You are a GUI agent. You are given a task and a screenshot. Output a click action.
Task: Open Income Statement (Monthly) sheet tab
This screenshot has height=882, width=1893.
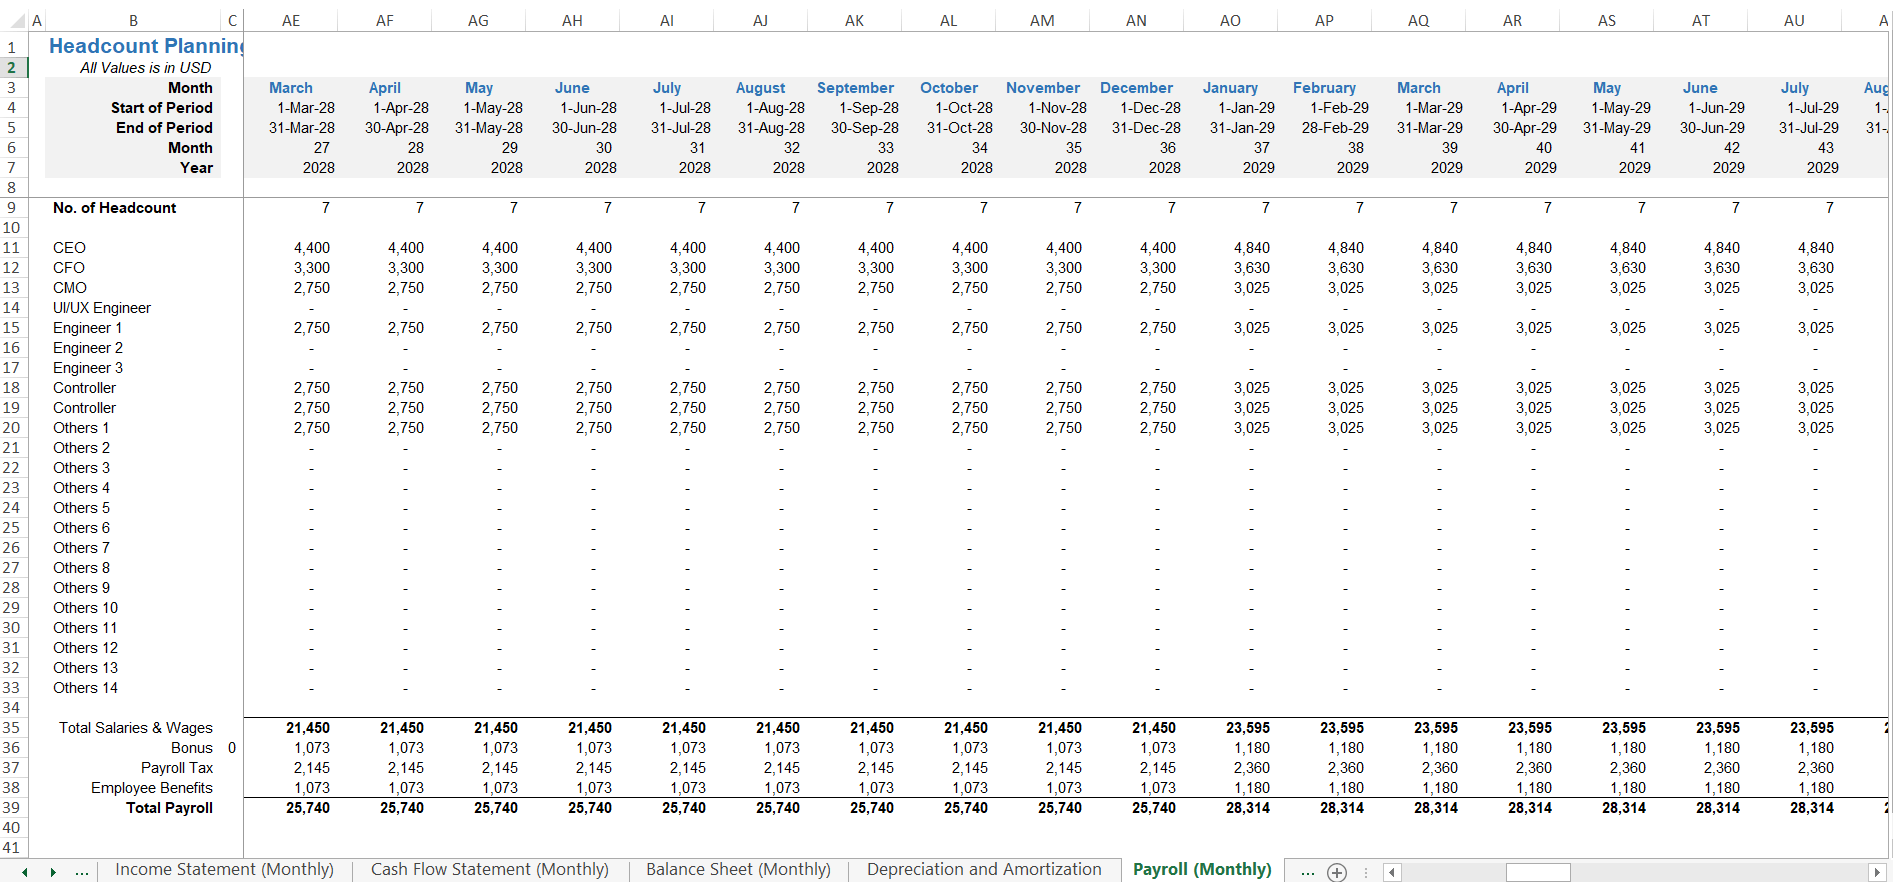click(224, 870)
